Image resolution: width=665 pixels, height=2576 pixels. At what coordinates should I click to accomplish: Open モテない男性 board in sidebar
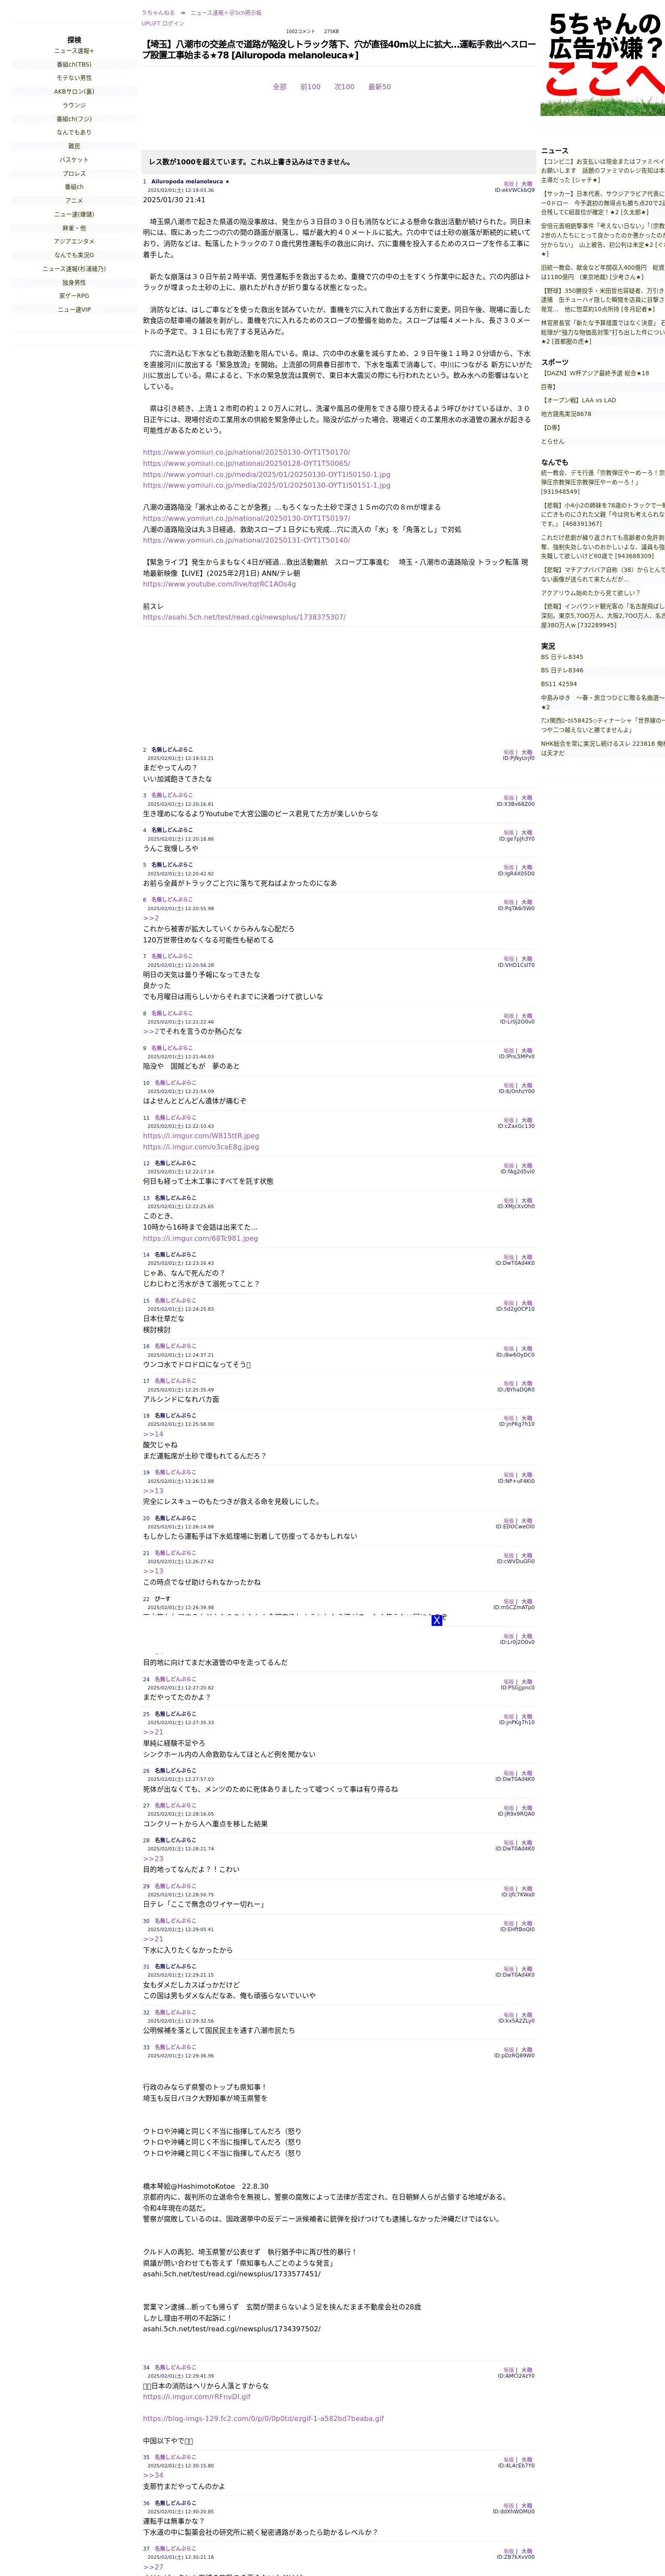pyautogui.click(x=74, y=78)
